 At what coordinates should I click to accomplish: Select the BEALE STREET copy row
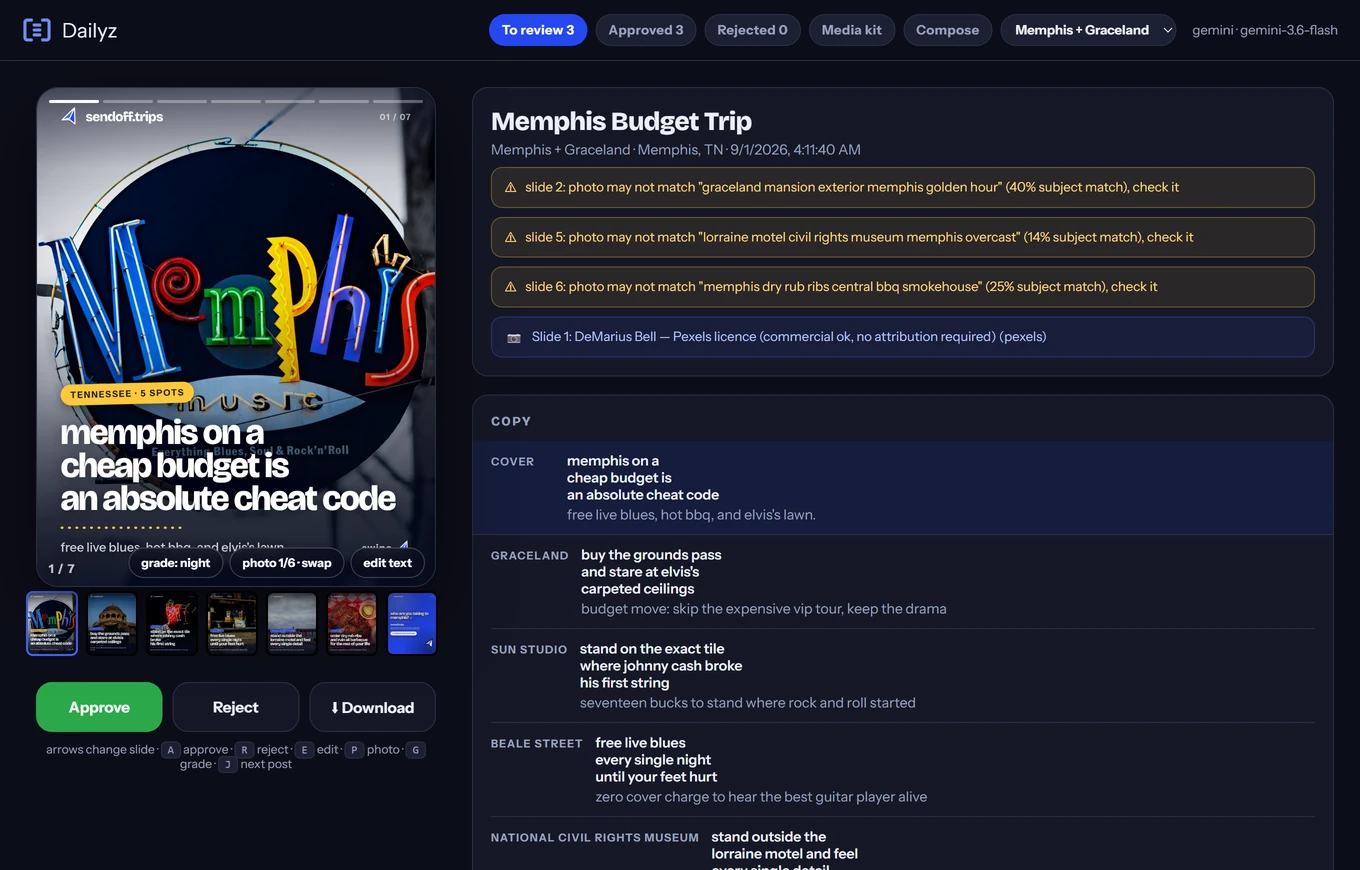[902, 770]
